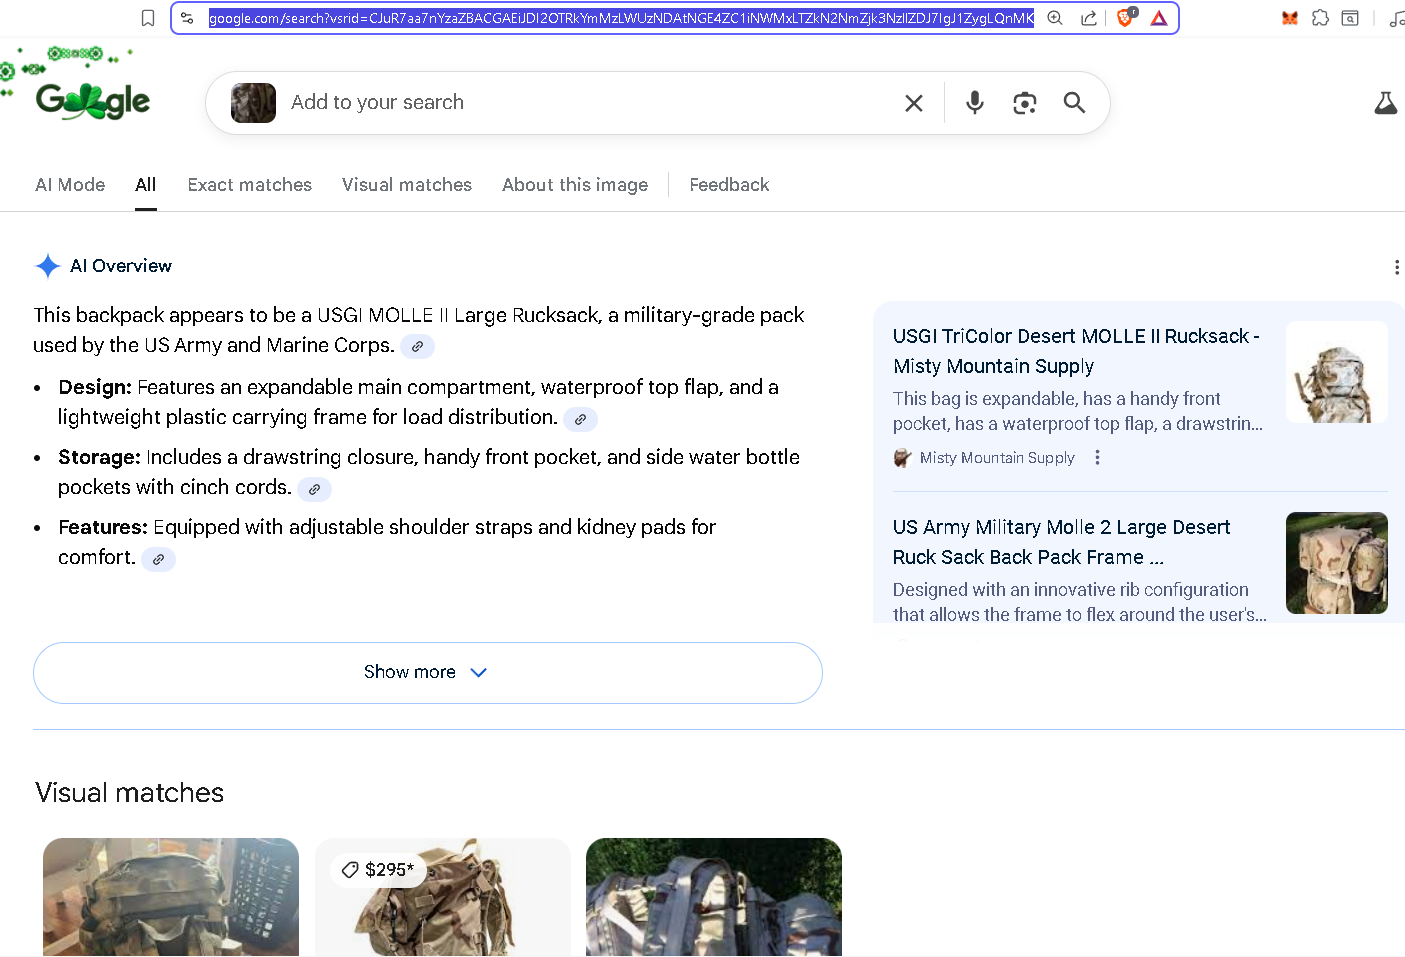
Task: Open Search Labs flask icon
Action: pyautogui.click(x=1385, y=103)
